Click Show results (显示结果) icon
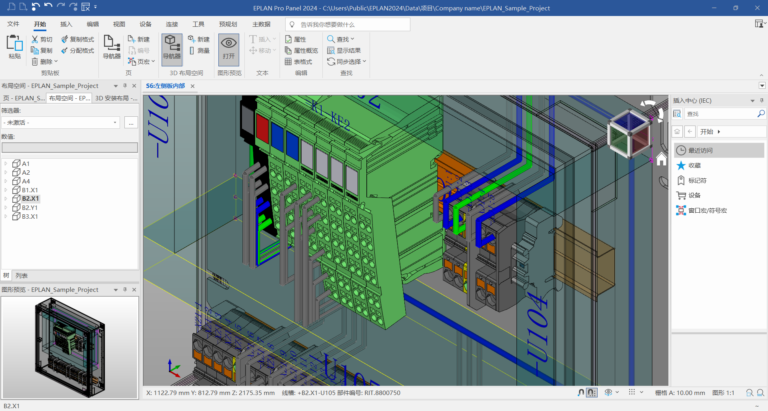This screenshot has width=768, height=411. [331, 50]
